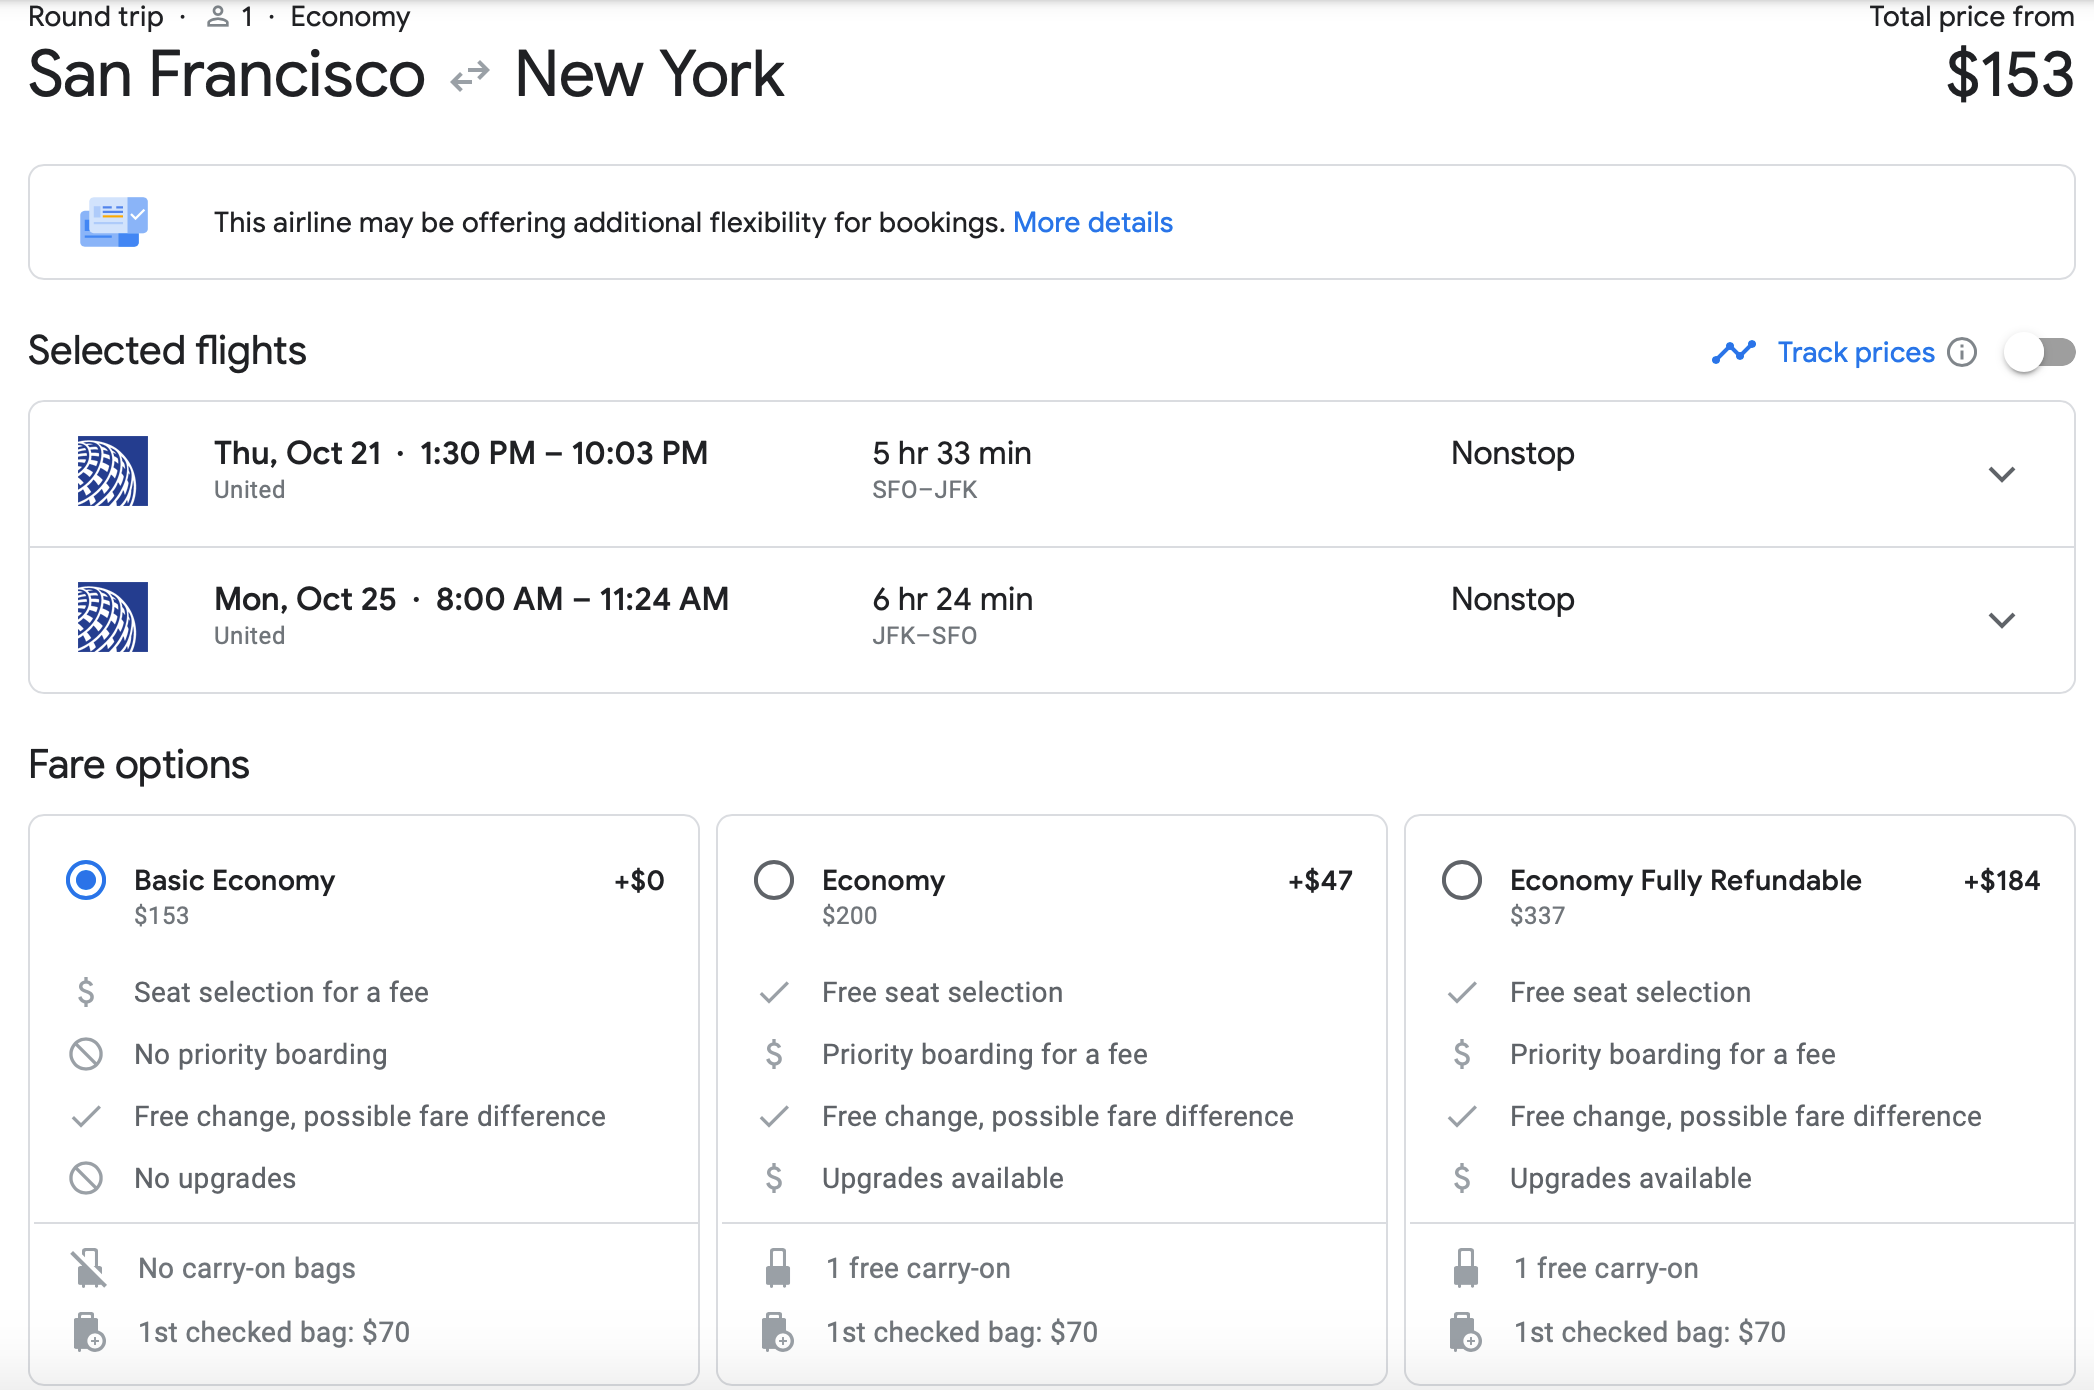
Task: Click the Track prices label
Action: pyautogui.click(x=1855, y=353)
